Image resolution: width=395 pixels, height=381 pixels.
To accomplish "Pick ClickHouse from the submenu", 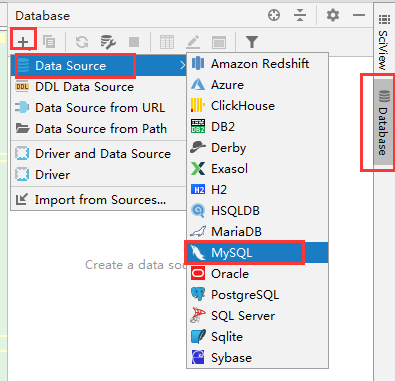I will coord(257,106).
